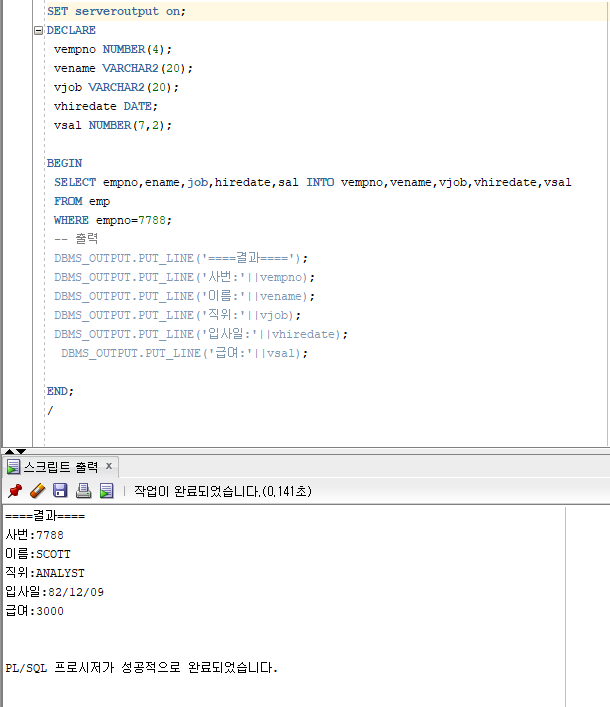The height and width of the screenshot is (707, 610).
Task: Click the PUT_LINE '급여:' statement
Action: pyautogui.click(x=184, y=353)
